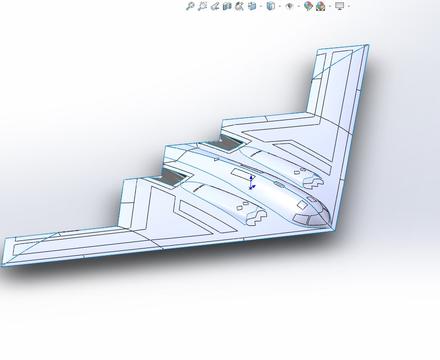
Task: Expand the Apply Scene dropdown arrow
Action: pos(330,6)
